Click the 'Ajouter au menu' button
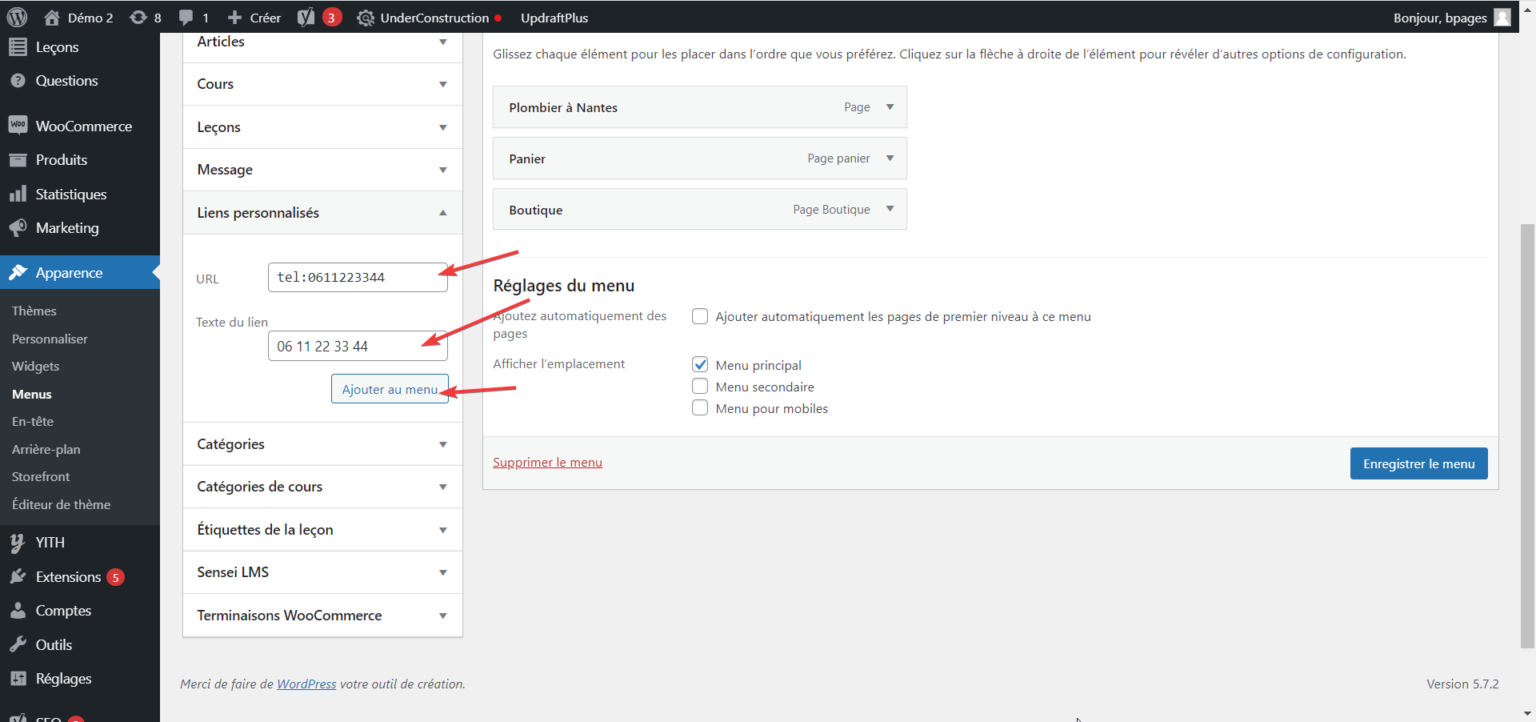 pos(390,388)
